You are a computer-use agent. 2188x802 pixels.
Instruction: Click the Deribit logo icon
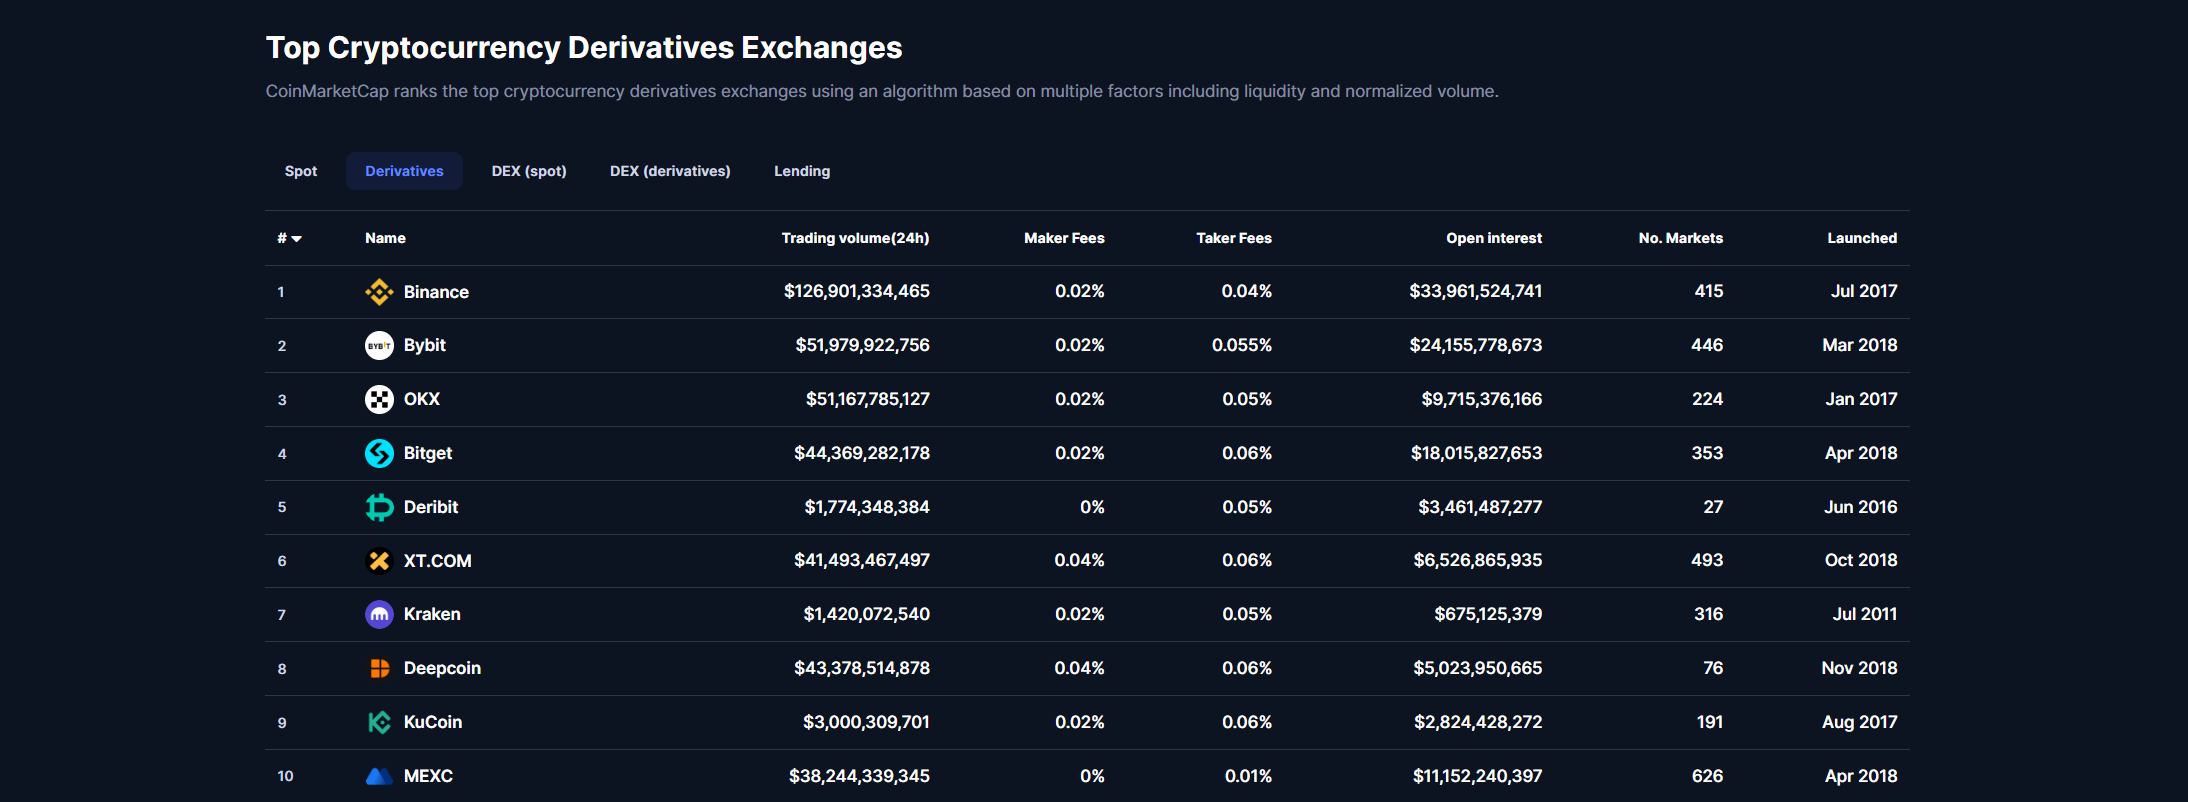pyautogui.click(x=379, y=507)
